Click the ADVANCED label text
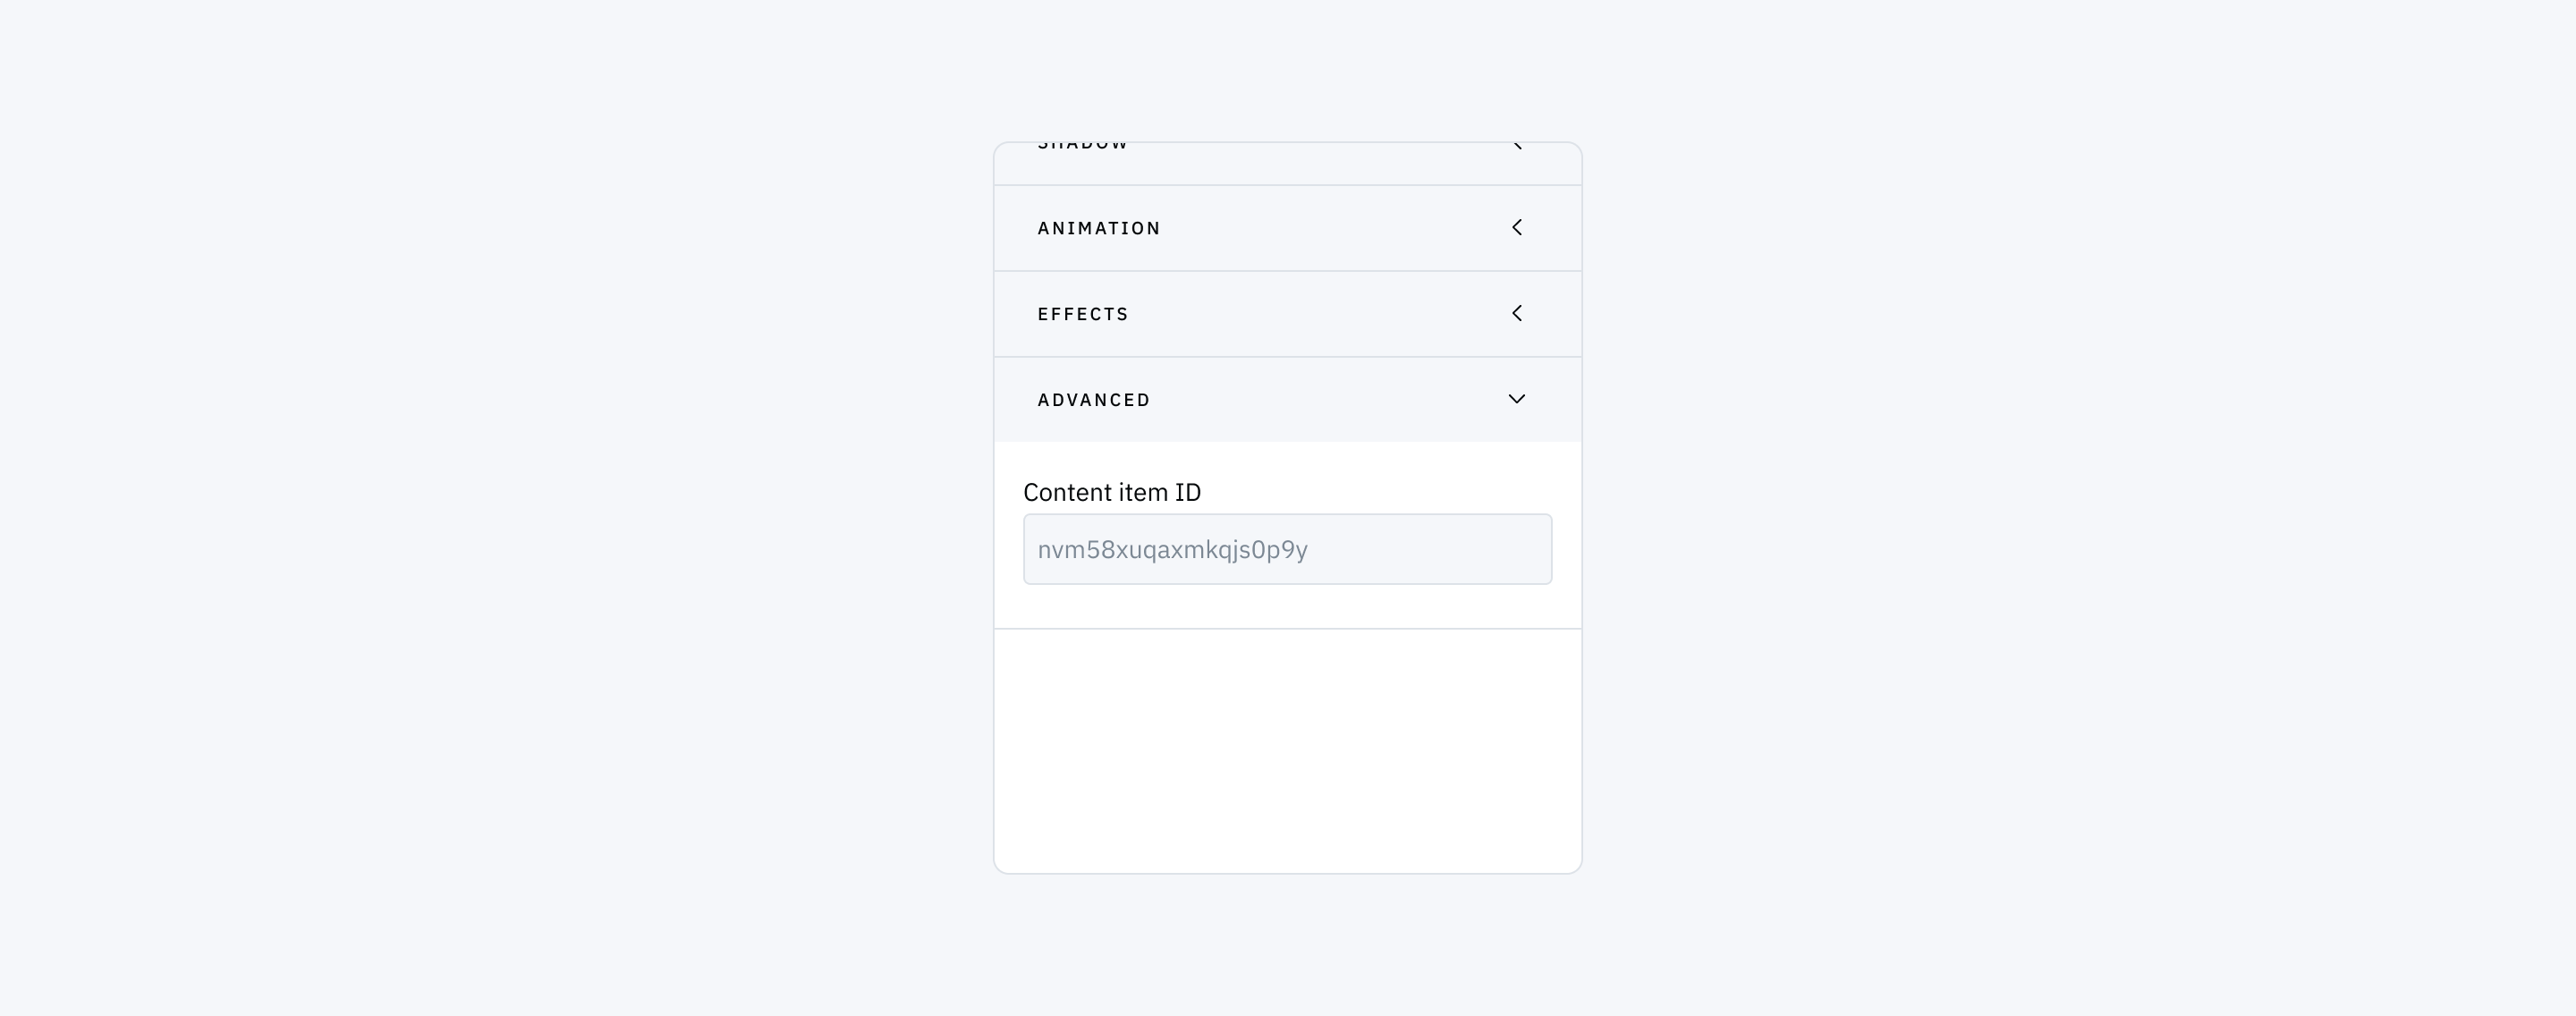 coord(1094,400)
